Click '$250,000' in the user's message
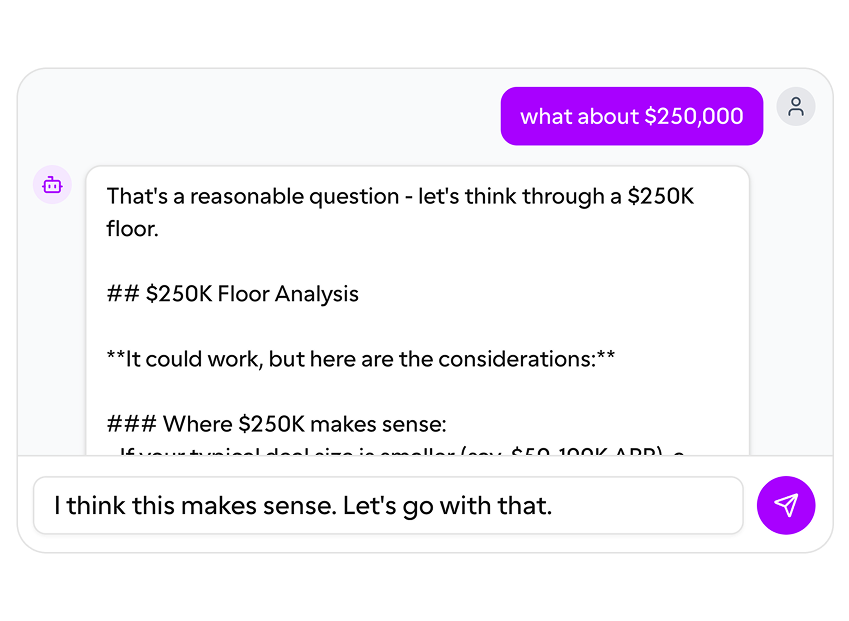Viewport: 849px width, 621px height. (x=693, y=116)
